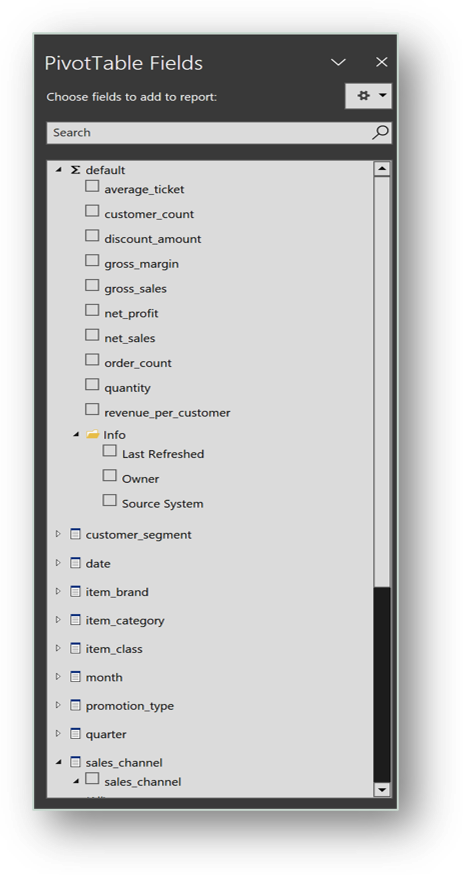This screenshot has height=875, width=463.
Task: Click the scrollbar down arrow
Action: [382, 789]
